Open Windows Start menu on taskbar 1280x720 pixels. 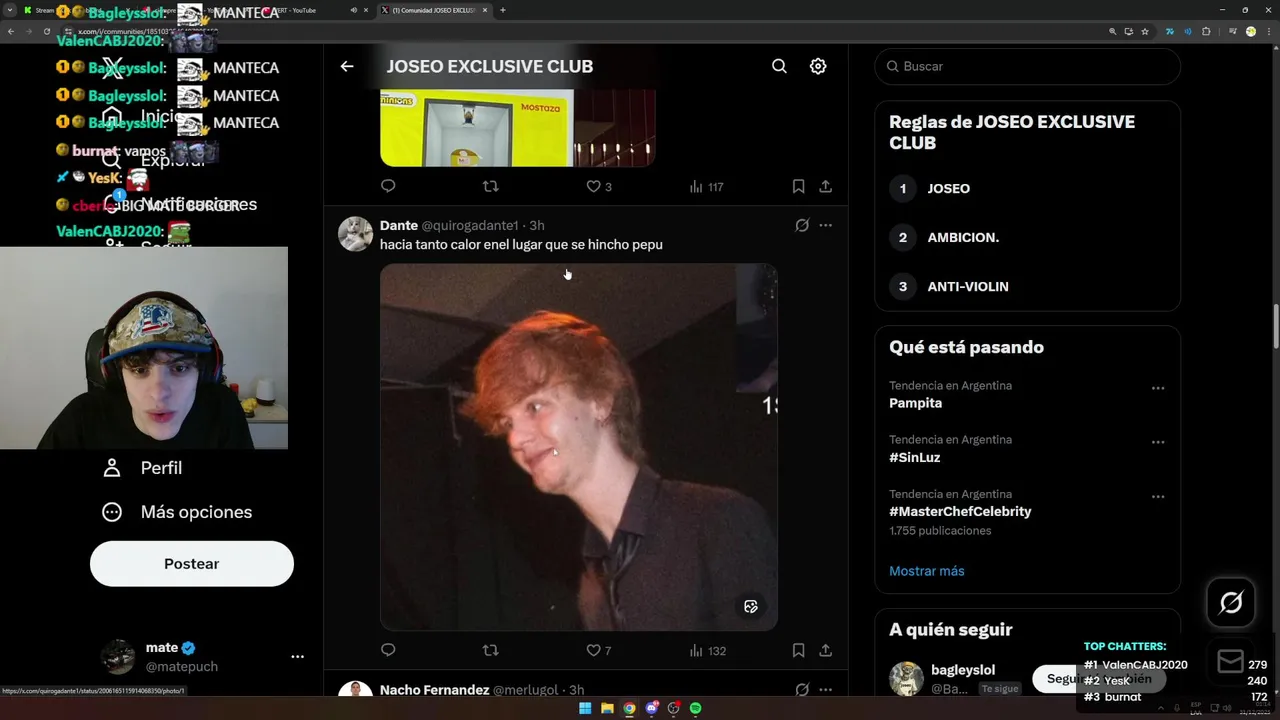click(585, 708)
